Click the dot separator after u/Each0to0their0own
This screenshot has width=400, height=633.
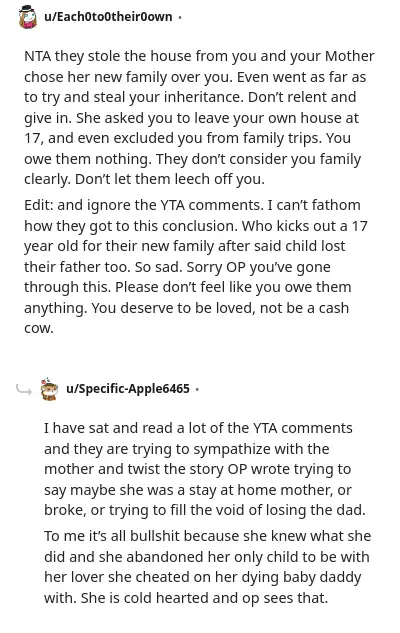tap(180, 17)
